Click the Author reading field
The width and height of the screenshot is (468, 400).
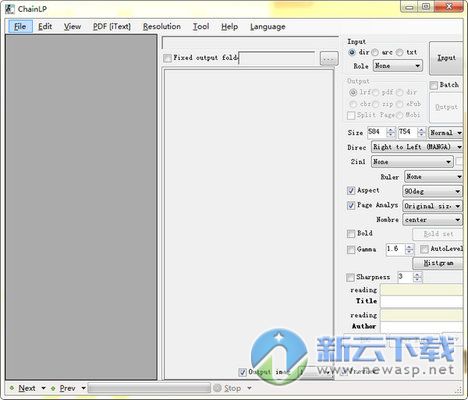(x=422, y=315)
